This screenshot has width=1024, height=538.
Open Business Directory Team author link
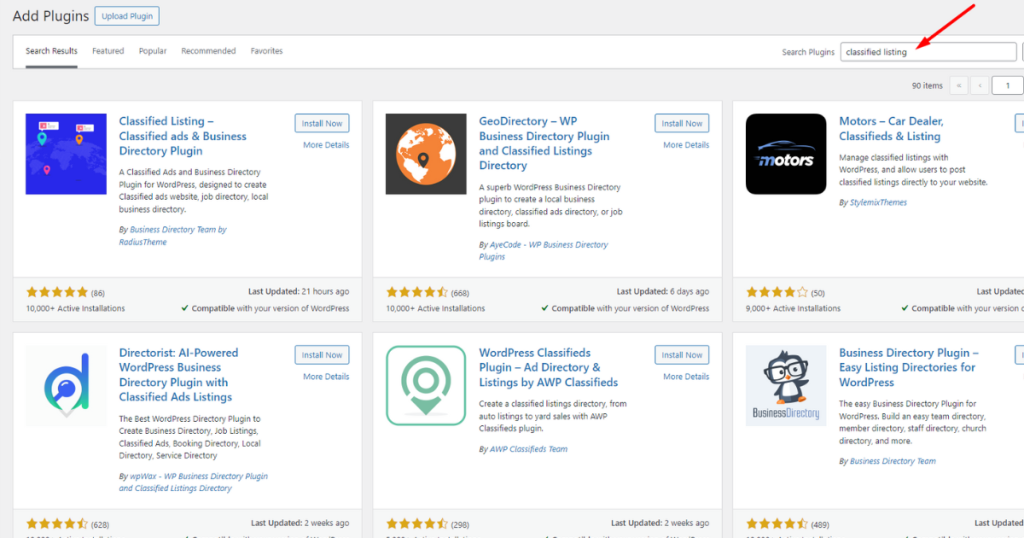pyautogui.click(x=893, y=461)
